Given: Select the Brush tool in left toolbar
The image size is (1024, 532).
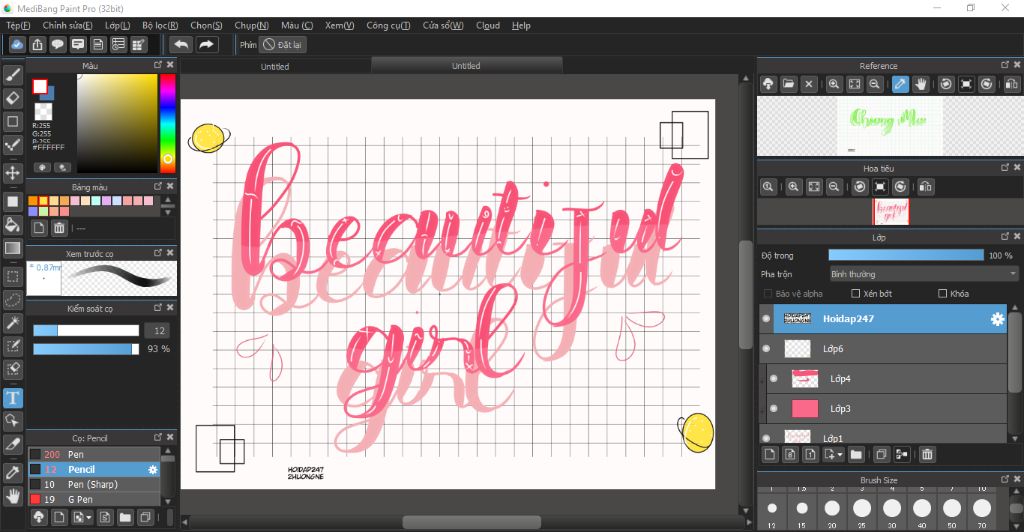Looking at the screenshot, I should [x=12, y=75].
